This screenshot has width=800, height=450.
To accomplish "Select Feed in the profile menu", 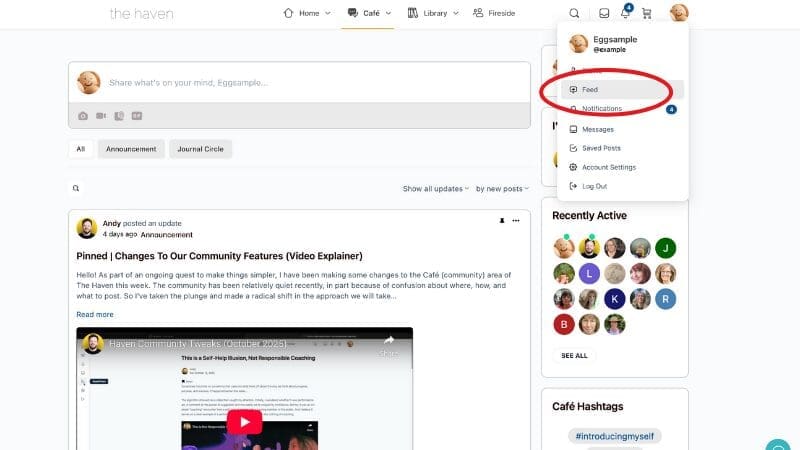I will click(x=590, y=90).
